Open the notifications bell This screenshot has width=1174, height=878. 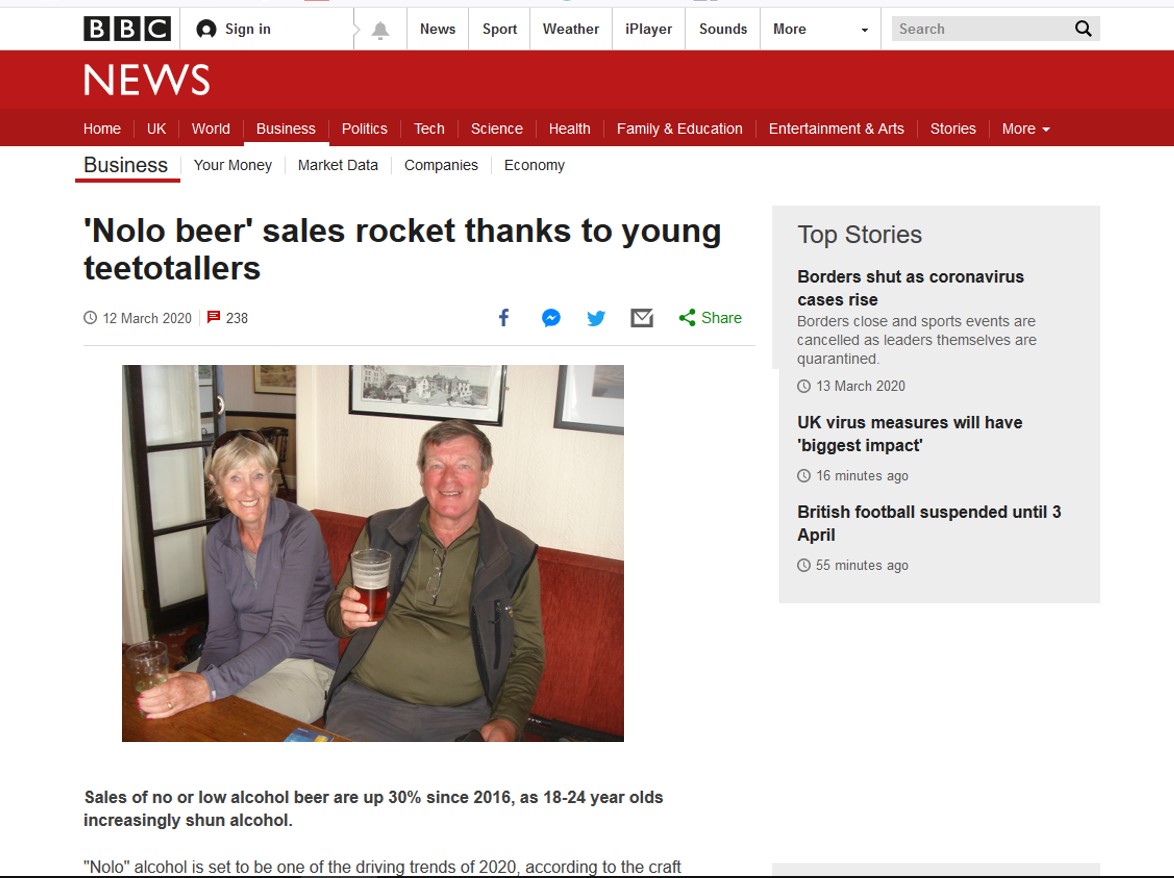(x=380, y=30)
